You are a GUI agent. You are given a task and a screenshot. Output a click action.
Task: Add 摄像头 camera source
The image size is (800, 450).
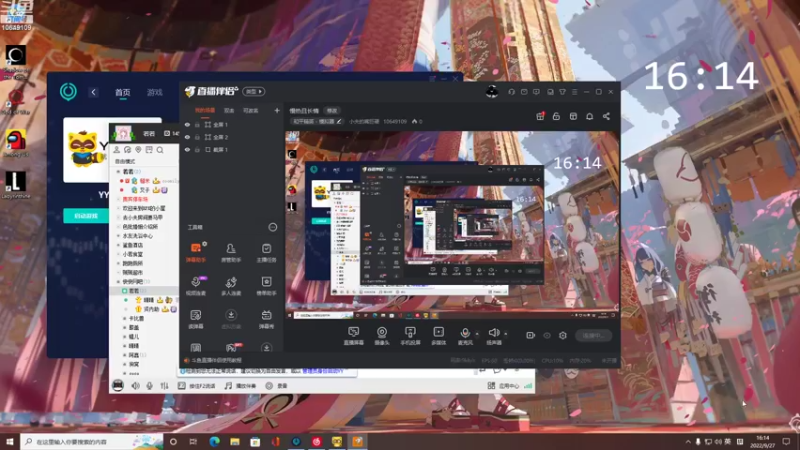point(382,336)
